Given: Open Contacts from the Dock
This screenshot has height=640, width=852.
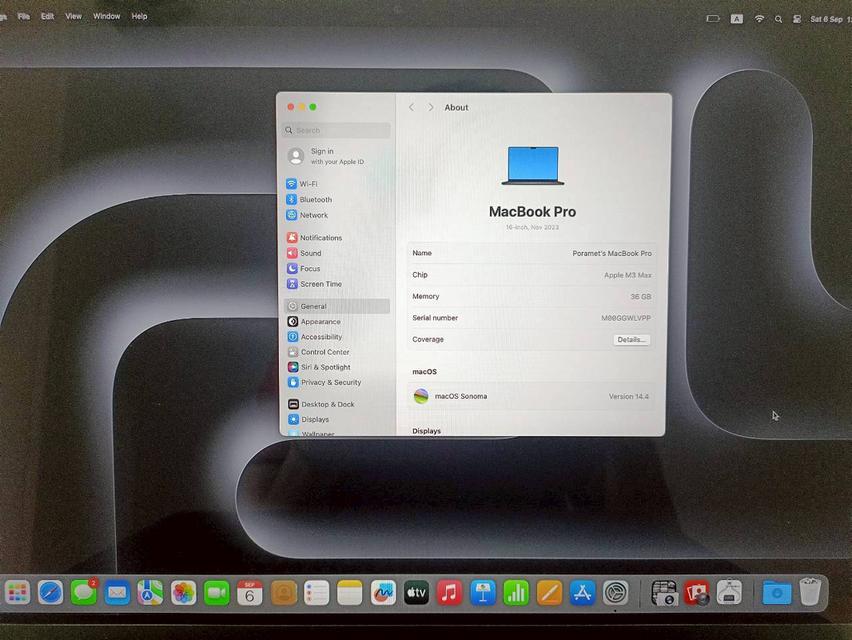Looking at the screenshot, I should coord(284,593).
